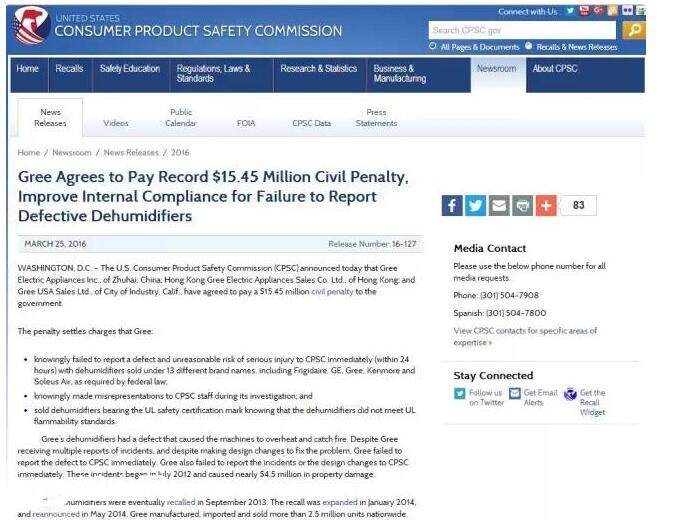
Task: Click the magnifier search button
Action: click(634, 30)
